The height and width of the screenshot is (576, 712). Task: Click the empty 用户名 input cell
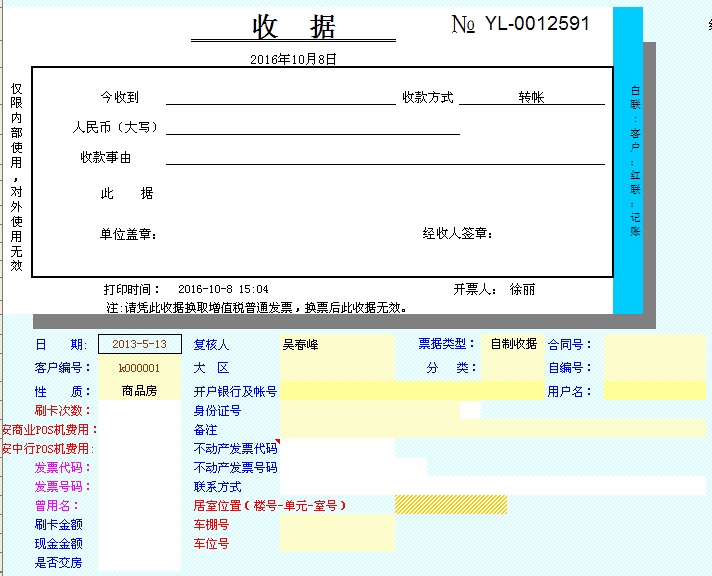coord(654,391)
